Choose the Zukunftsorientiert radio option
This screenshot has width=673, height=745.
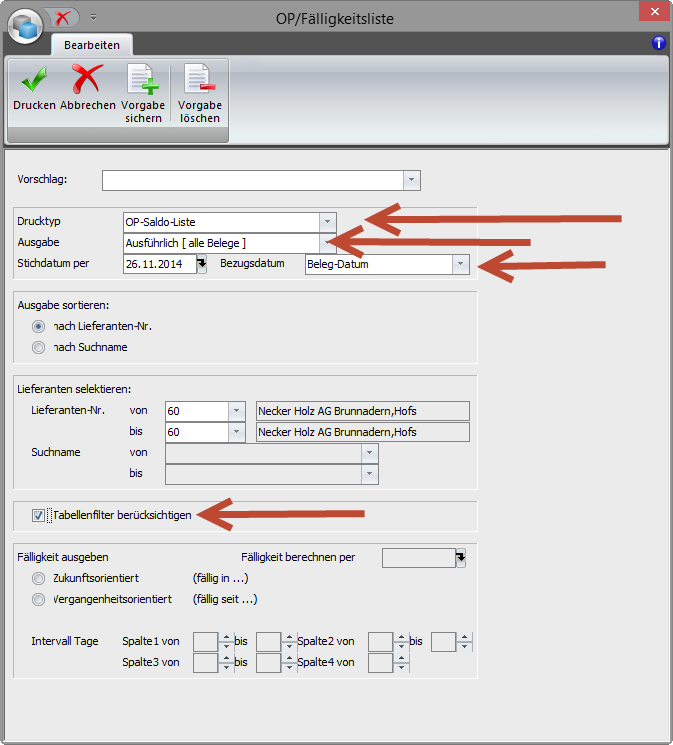[x=39, y=578]
